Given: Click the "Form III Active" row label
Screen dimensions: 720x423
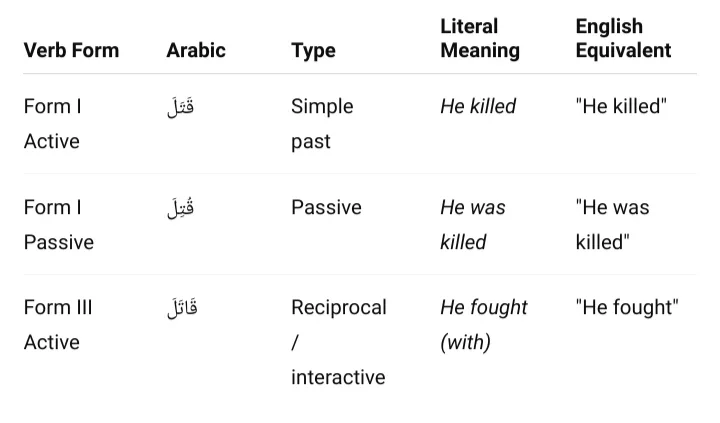Looking at the screenshot, I should point(58,325).
